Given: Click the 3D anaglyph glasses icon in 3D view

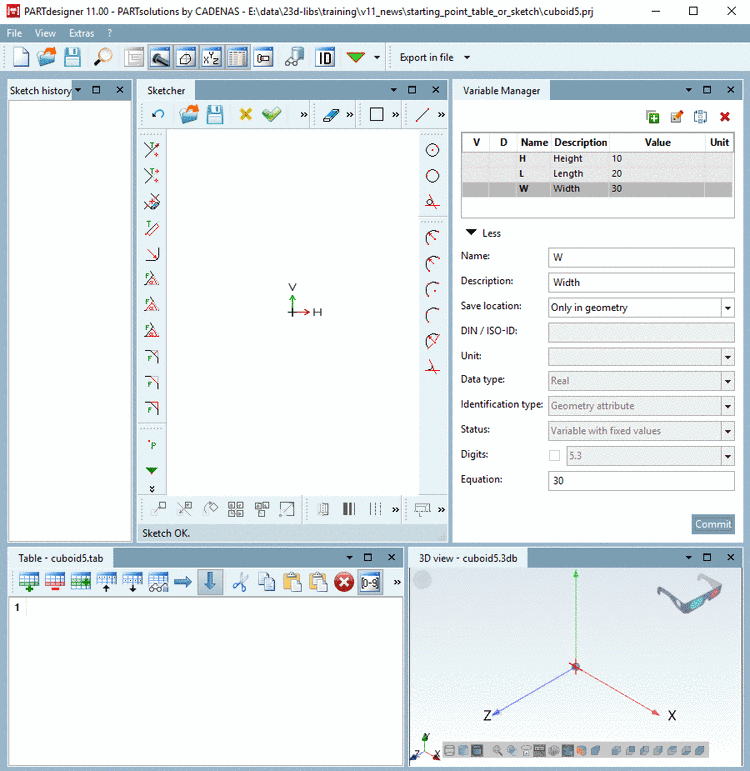Looking at the screenshot, I should click(691, 593).
